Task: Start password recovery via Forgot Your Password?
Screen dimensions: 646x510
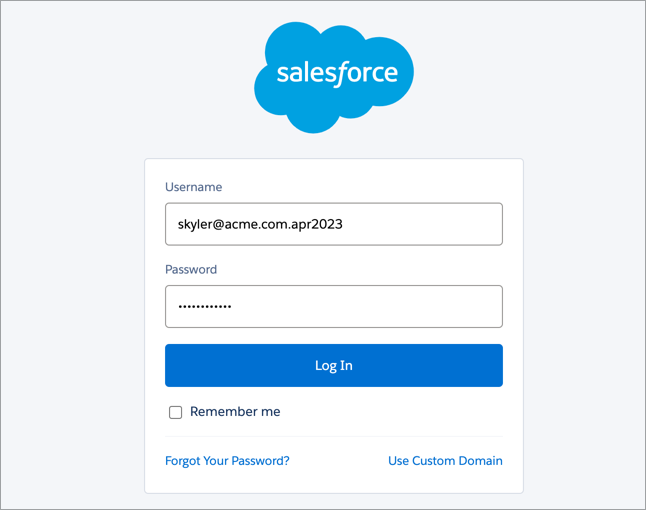Action: coord(227,461)
